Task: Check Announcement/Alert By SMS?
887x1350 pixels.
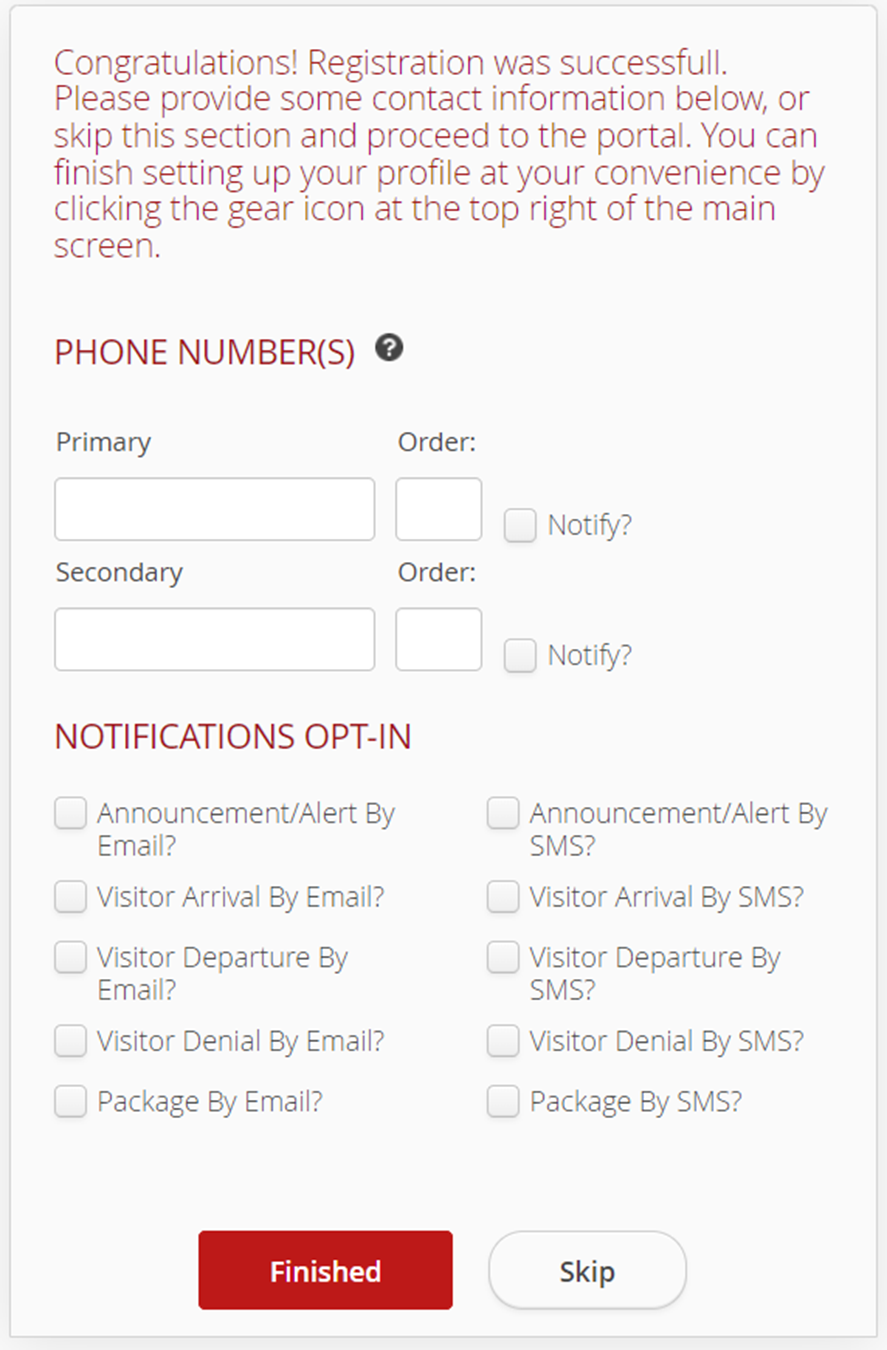Action: click(x=503, y=813)
